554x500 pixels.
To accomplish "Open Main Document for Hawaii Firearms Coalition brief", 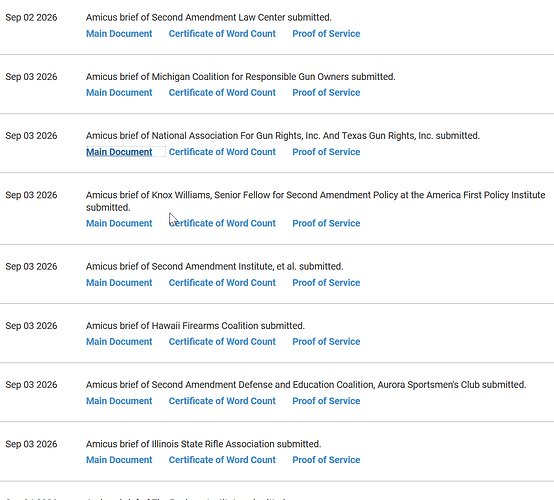I will pos(119,342).
